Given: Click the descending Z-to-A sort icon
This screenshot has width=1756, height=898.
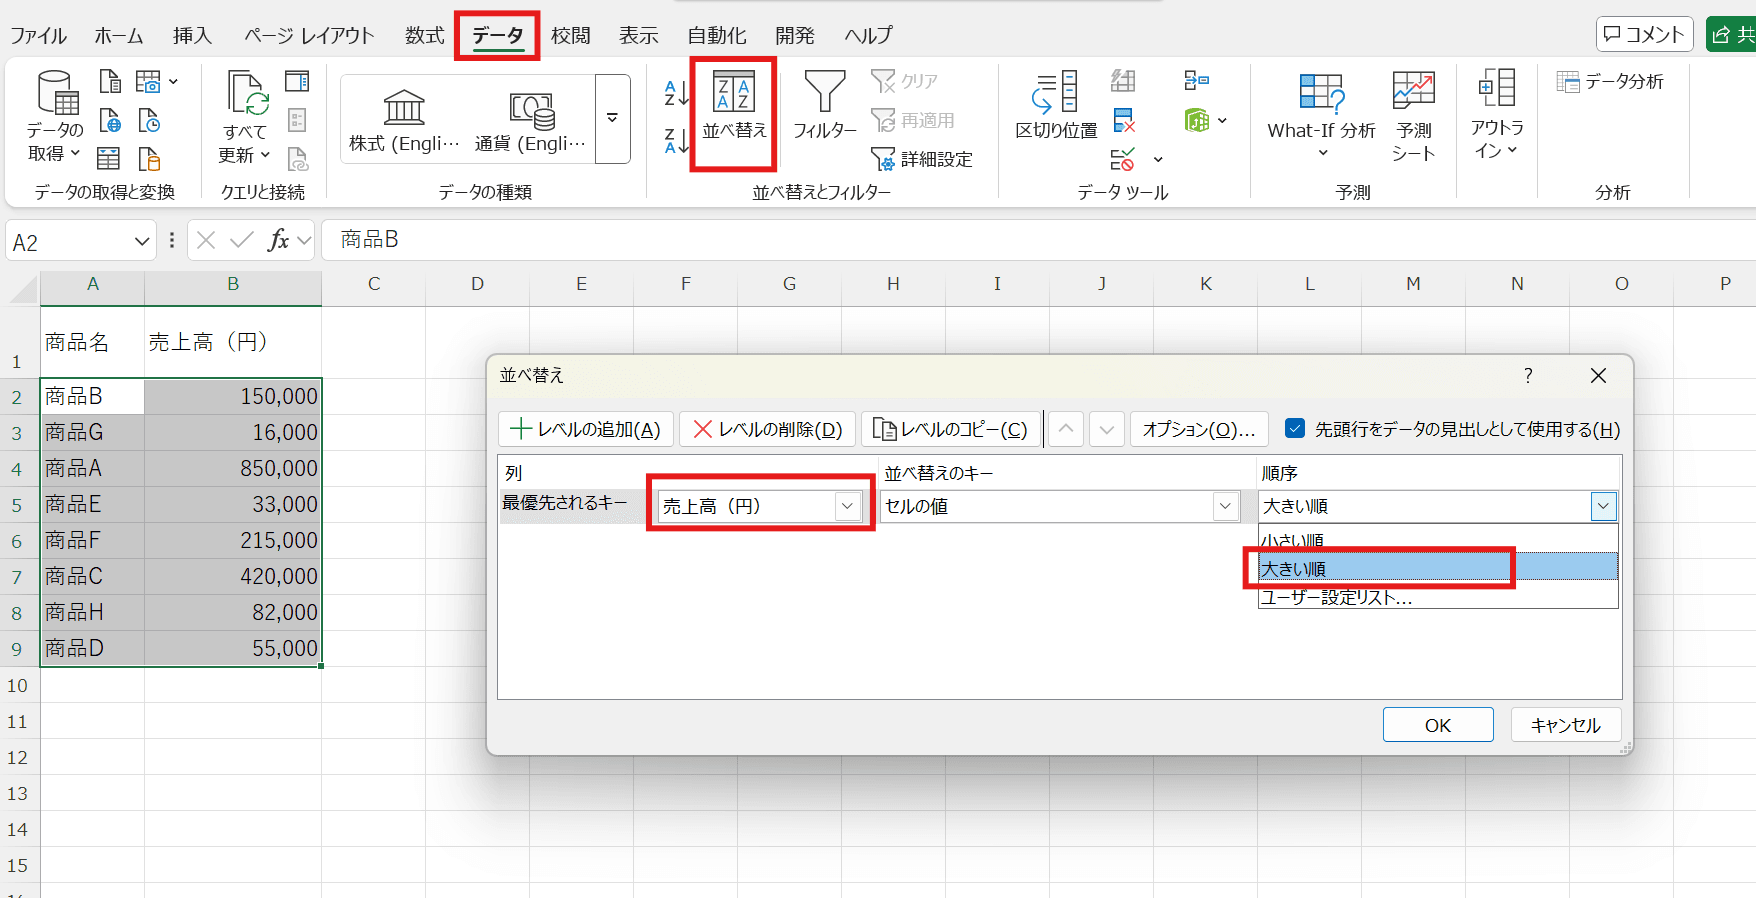Looking at the screenshot, I should point(676,141).
